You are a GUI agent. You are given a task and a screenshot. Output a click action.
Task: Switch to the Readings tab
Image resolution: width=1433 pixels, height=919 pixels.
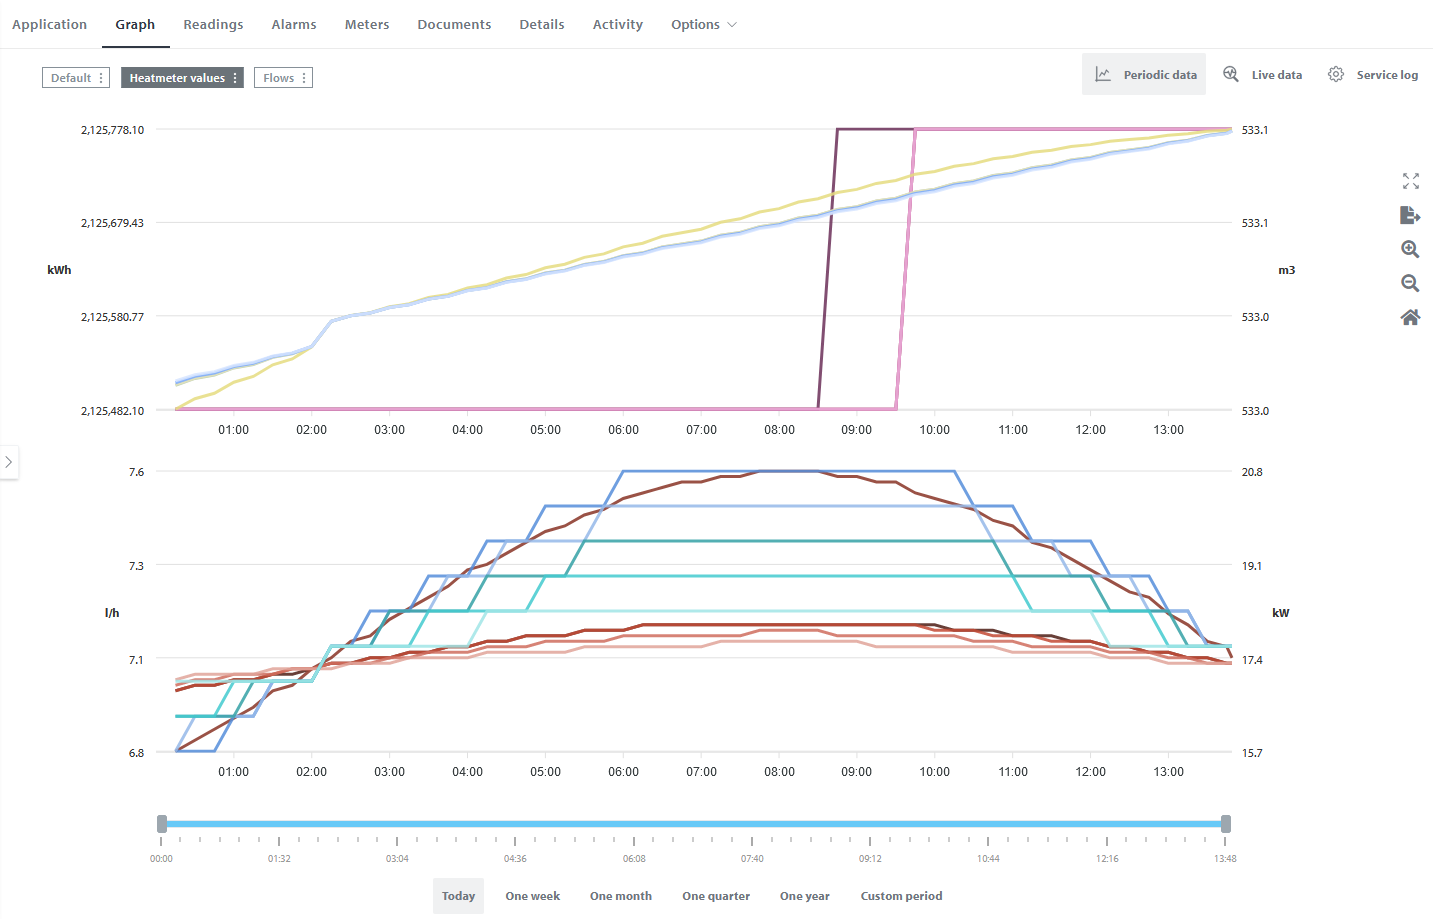(213, 24)
